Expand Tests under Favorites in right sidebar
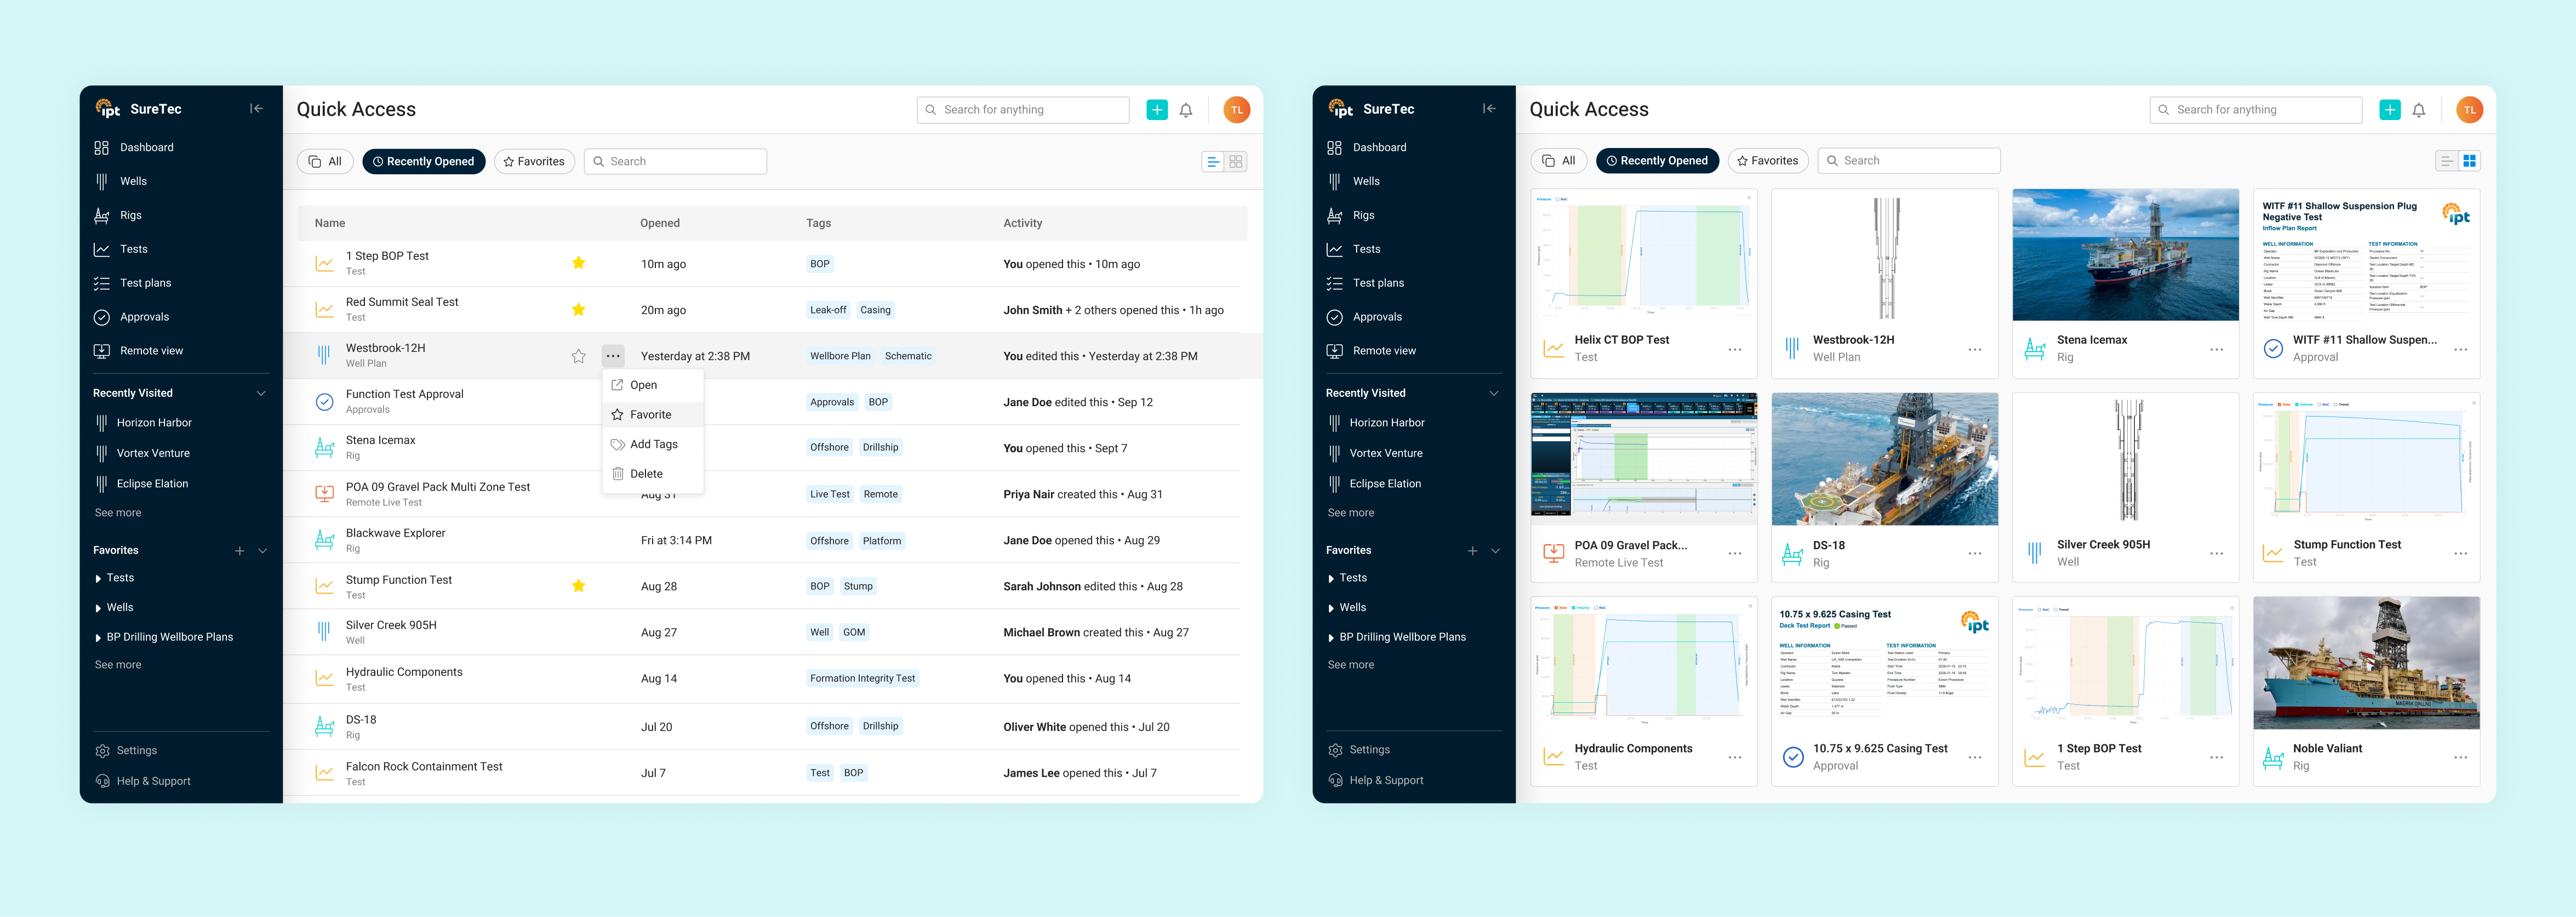Image resolution: width=2576 pixels, height=917 pixels. pyautogui.click(x=1331, y=578)
